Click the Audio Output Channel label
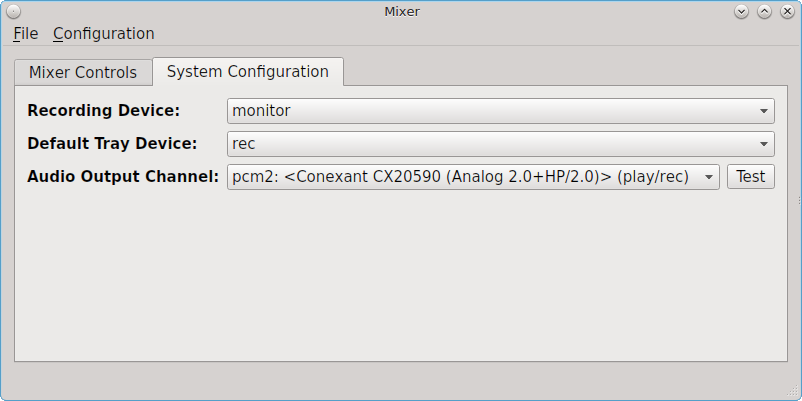Viewport: 802px width, 401px height. pos(123,176)
